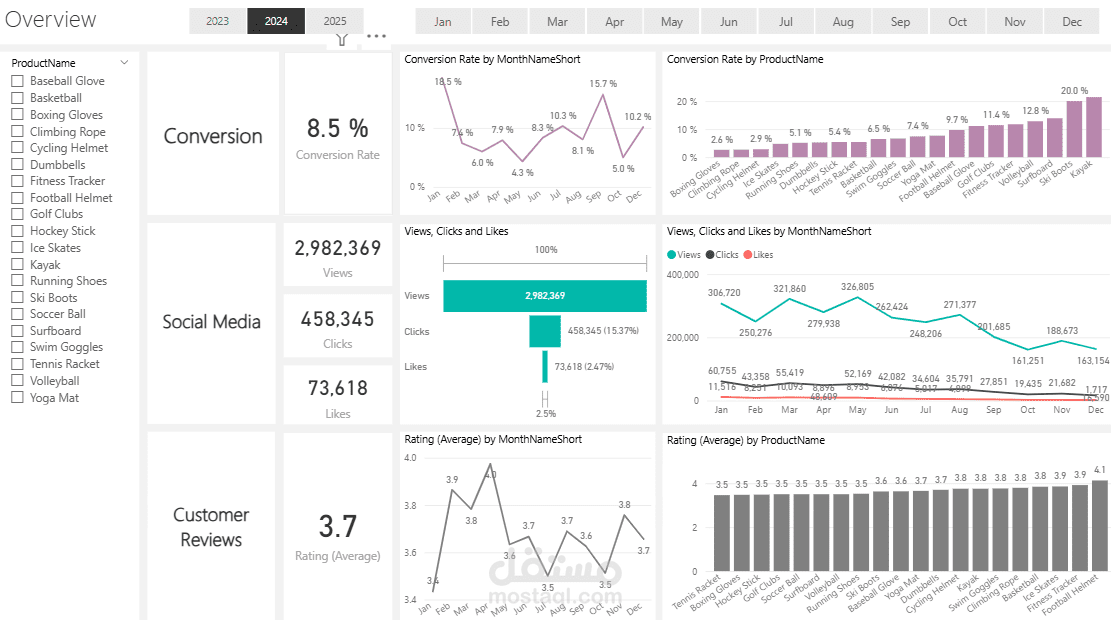Click the Social Media section label

click(211, 322)
